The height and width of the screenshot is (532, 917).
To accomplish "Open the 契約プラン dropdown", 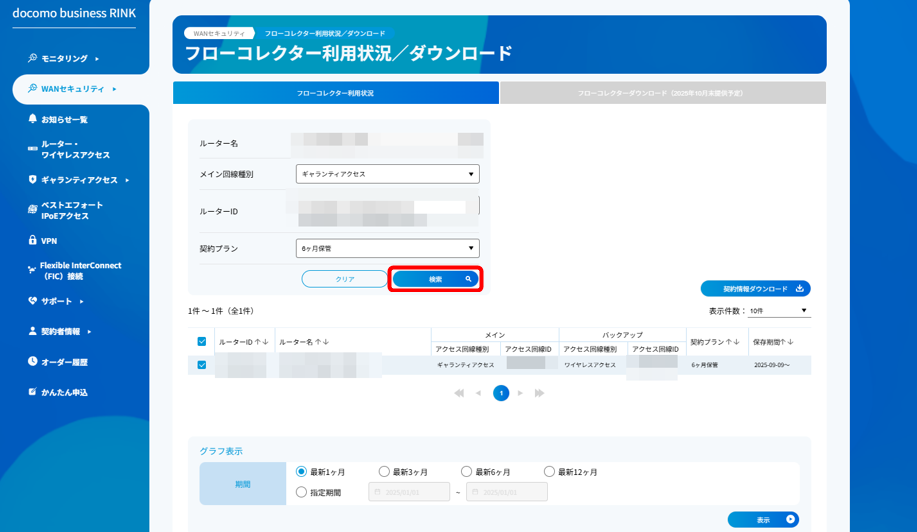I will 387,248.
